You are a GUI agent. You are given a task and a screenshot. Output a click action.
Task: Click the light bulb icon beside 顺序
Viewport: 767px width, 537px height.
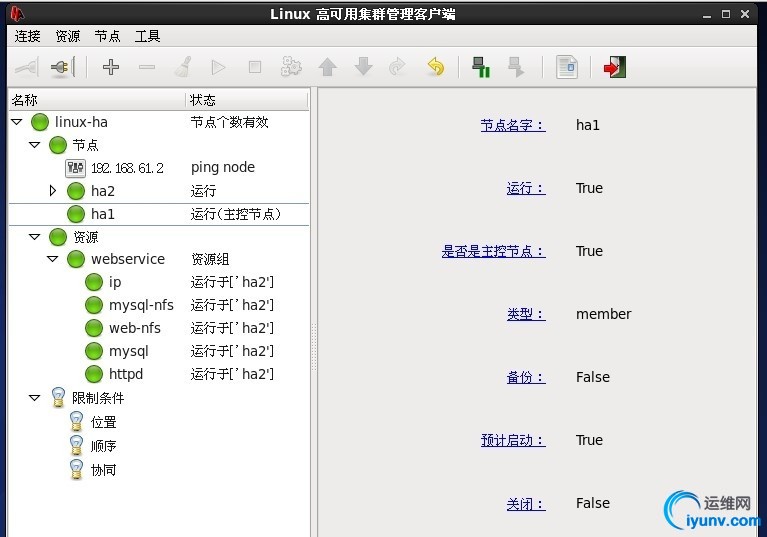(x=76, y=446)
